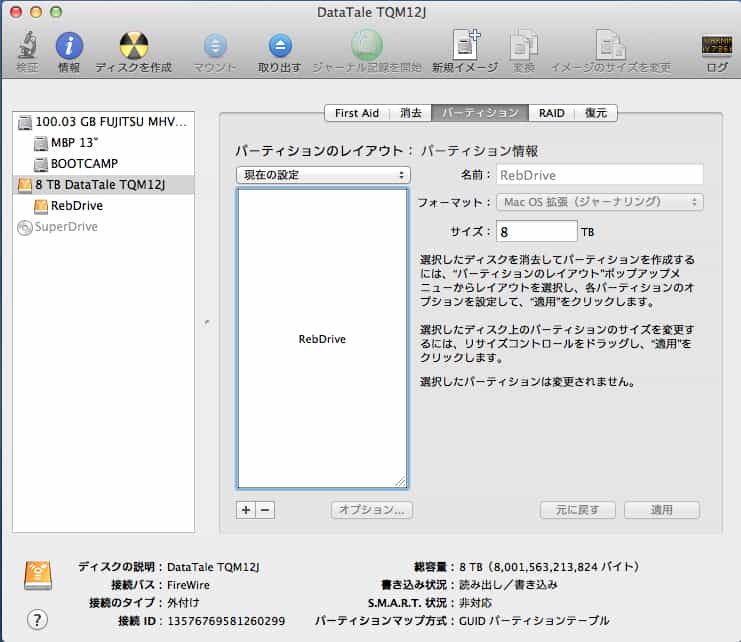Click the partition resize handle corner

400,481
